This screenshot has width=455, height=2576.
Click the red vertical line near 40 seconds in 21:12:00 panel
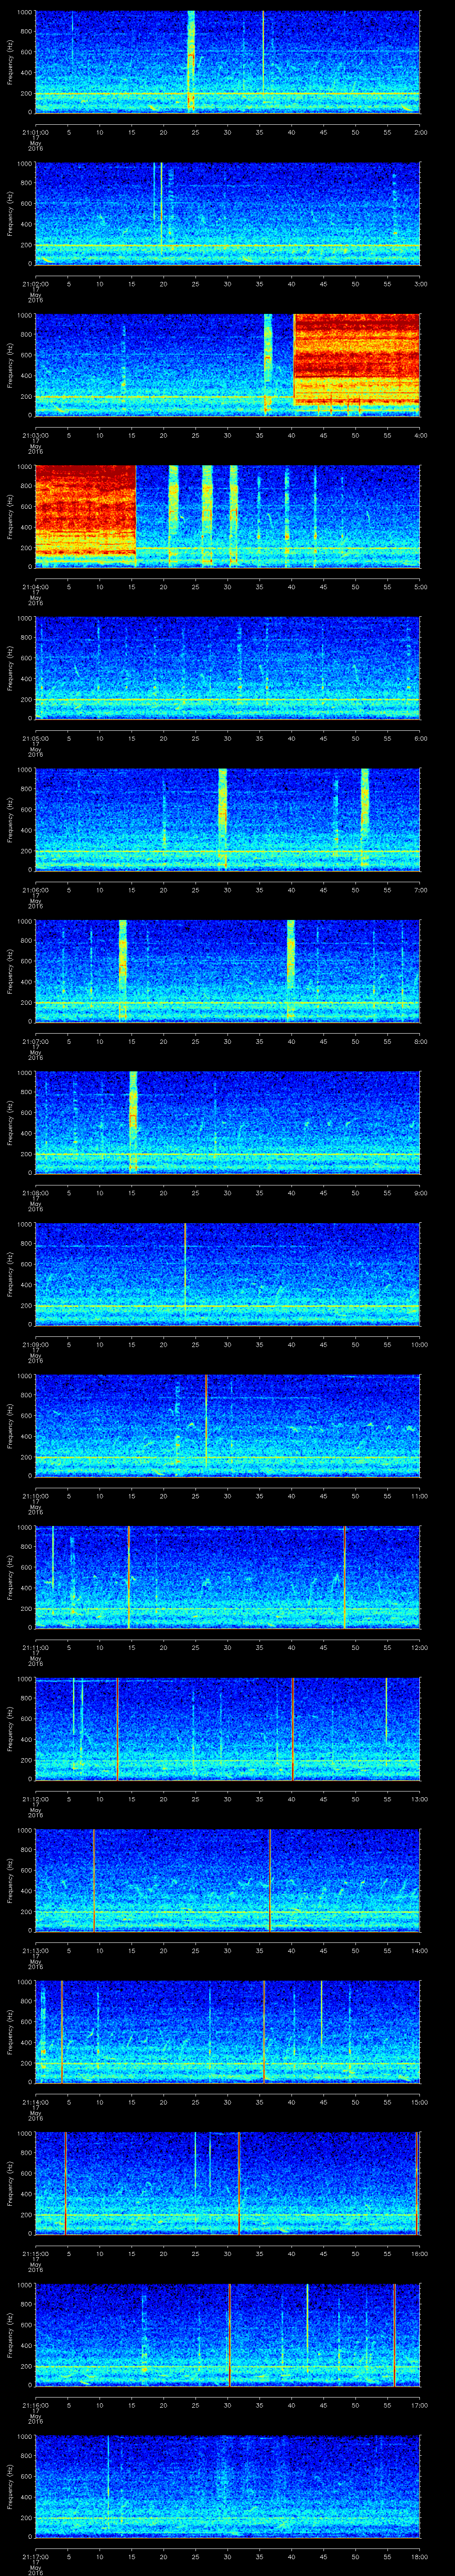[x=292, y=1729]
